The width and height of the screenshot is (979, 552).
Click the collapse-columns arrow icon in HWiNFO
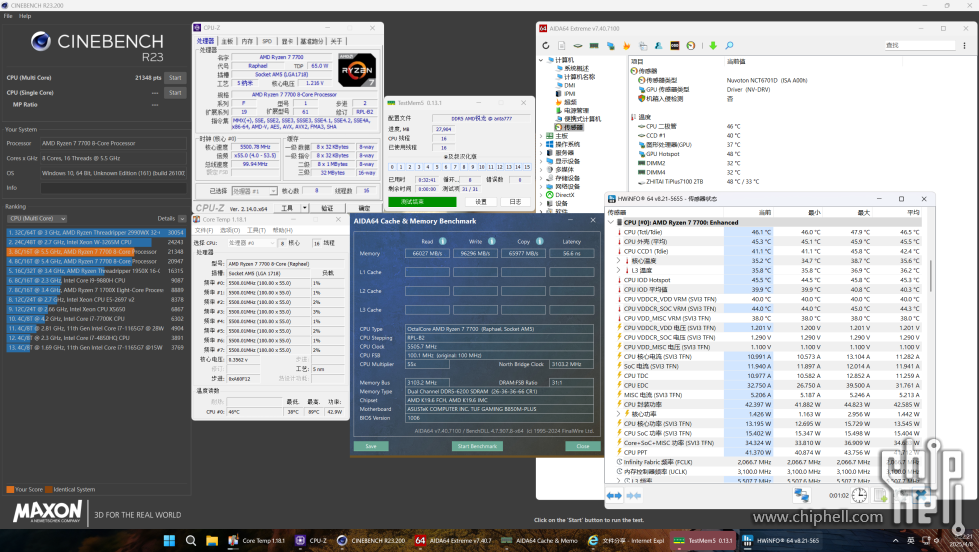(x=634, y=496)
